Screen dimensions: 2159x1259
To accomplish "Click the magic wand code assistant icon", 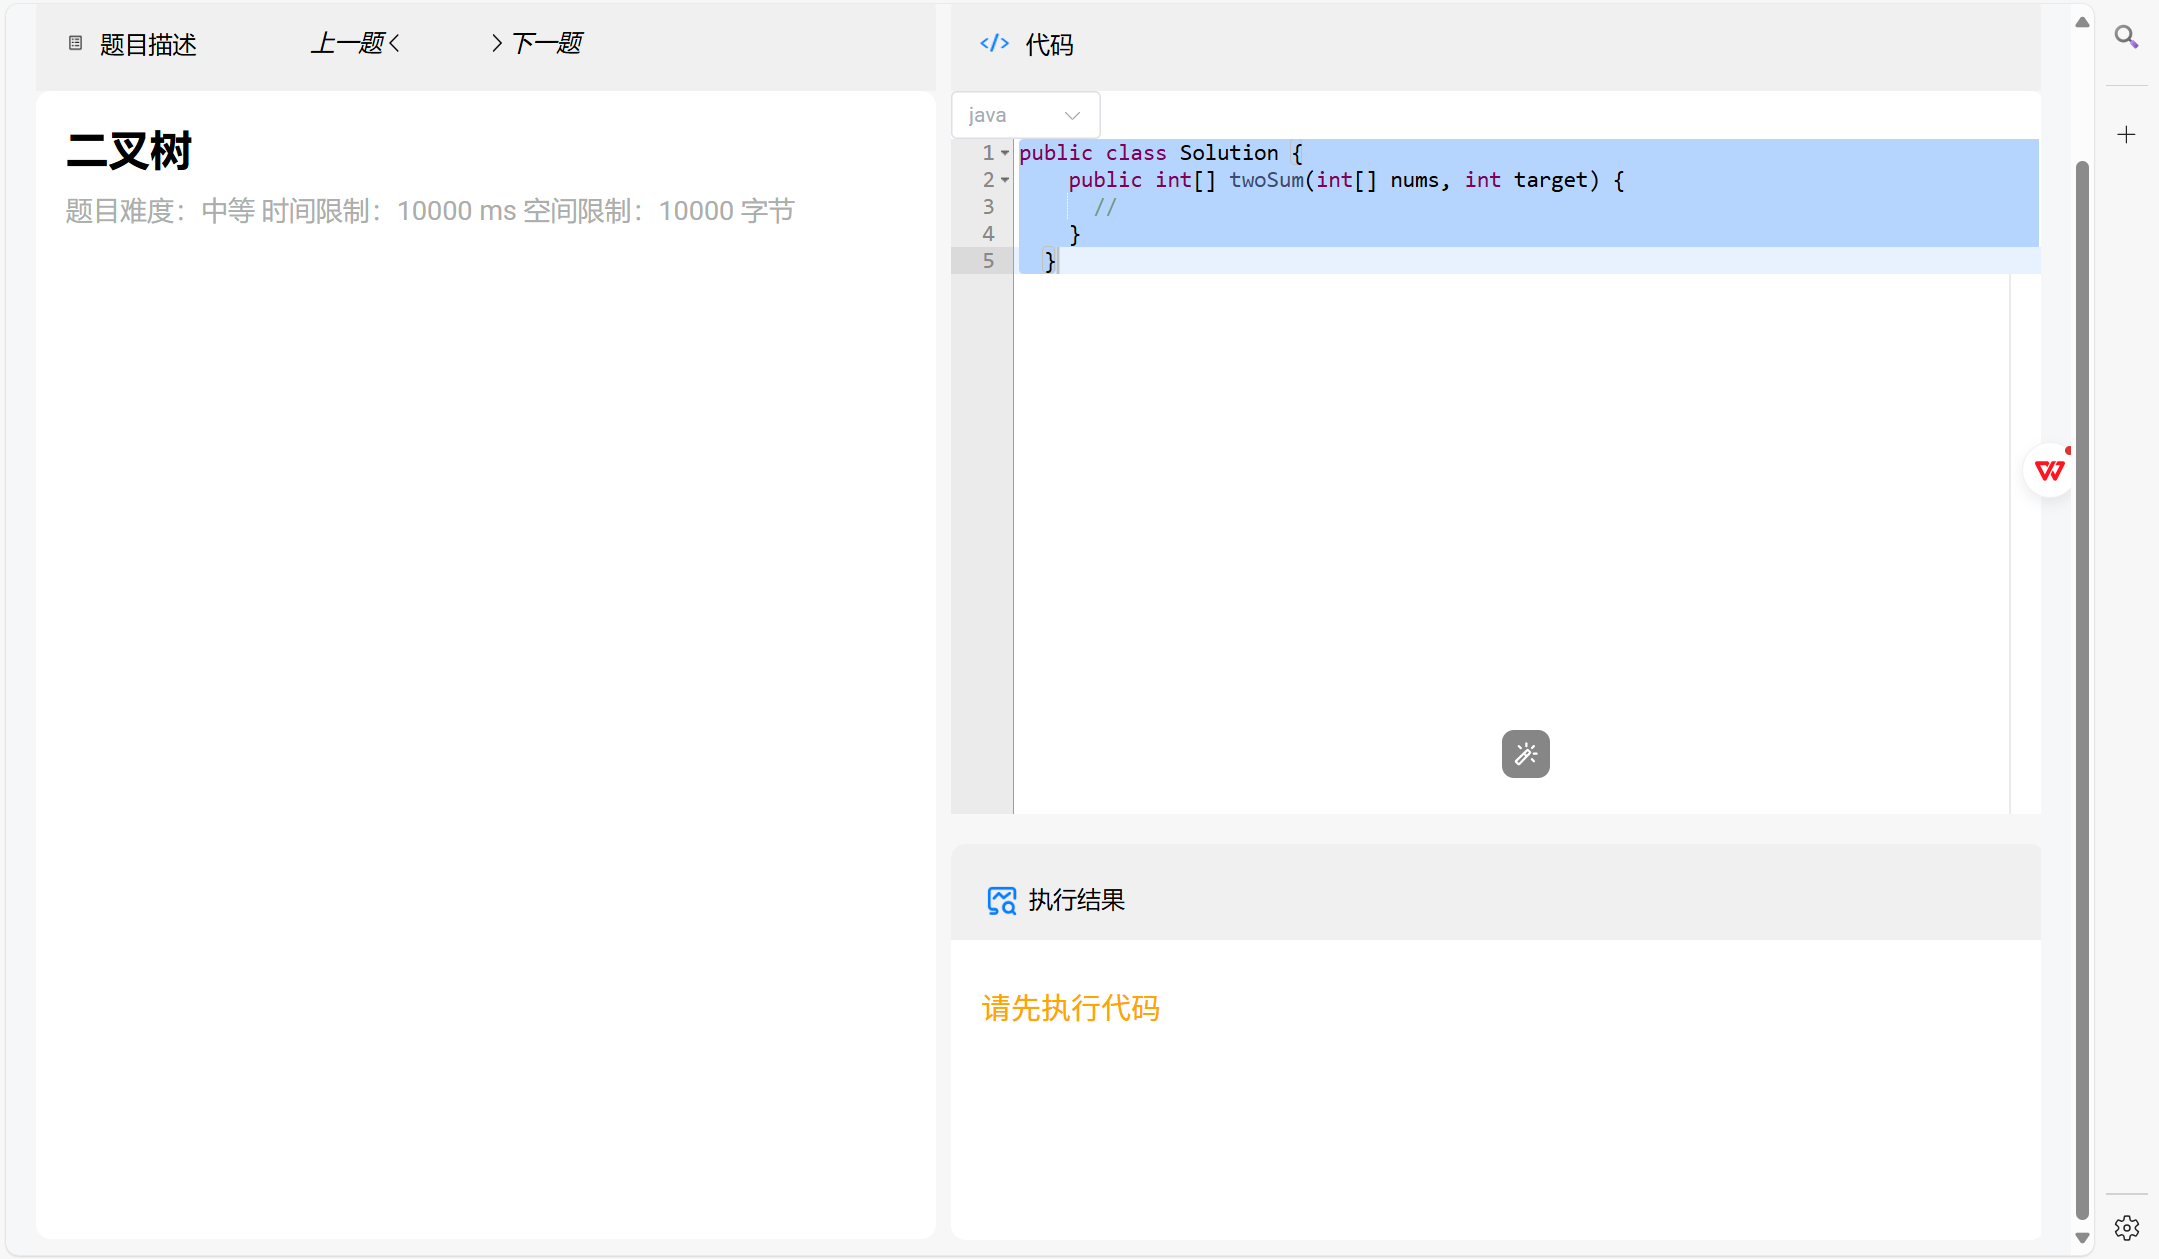I will 1525,754.
